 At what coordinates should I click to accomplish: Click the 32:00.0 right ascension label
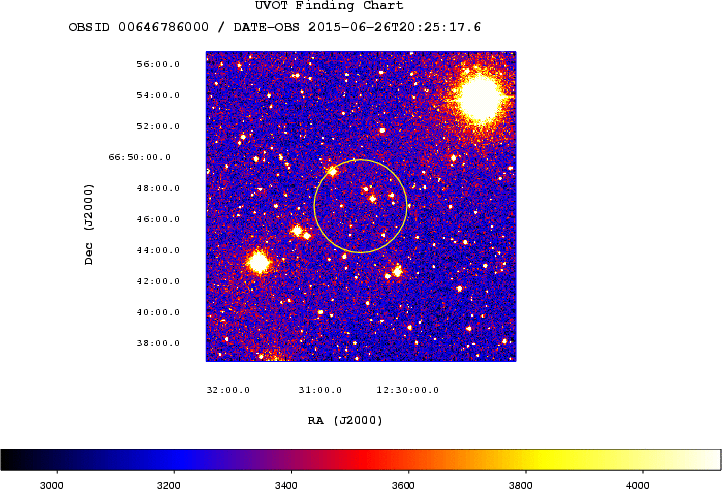click(x=228, y=390)
